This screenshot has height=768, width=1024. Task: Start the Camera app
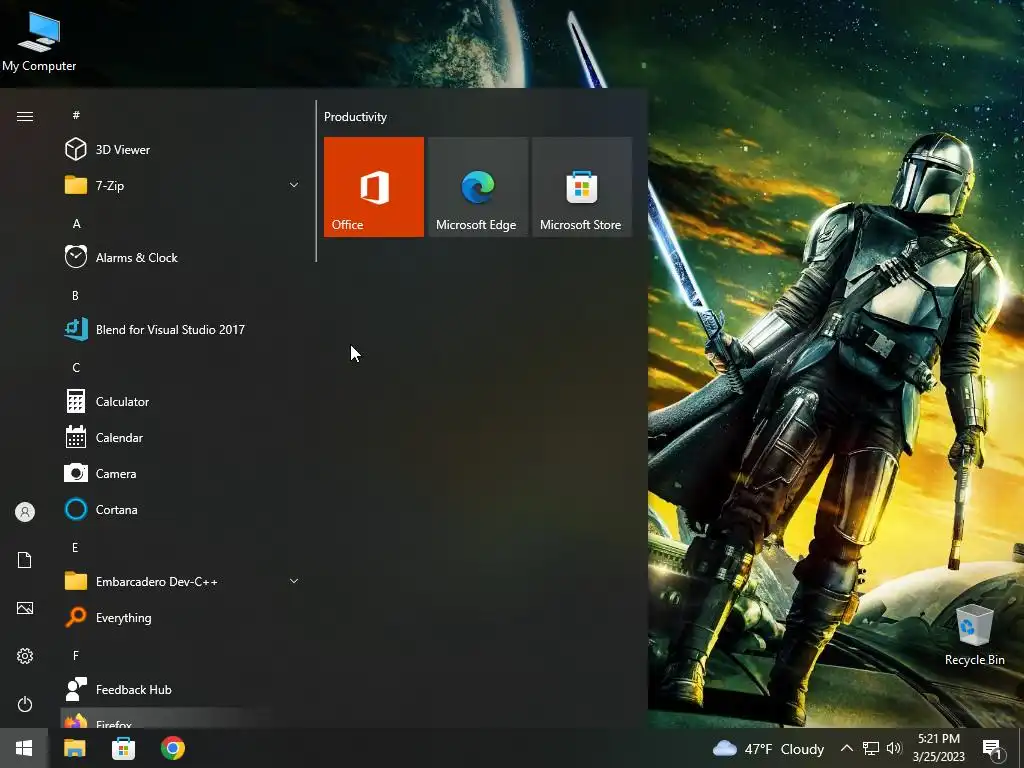click(182, 473)
